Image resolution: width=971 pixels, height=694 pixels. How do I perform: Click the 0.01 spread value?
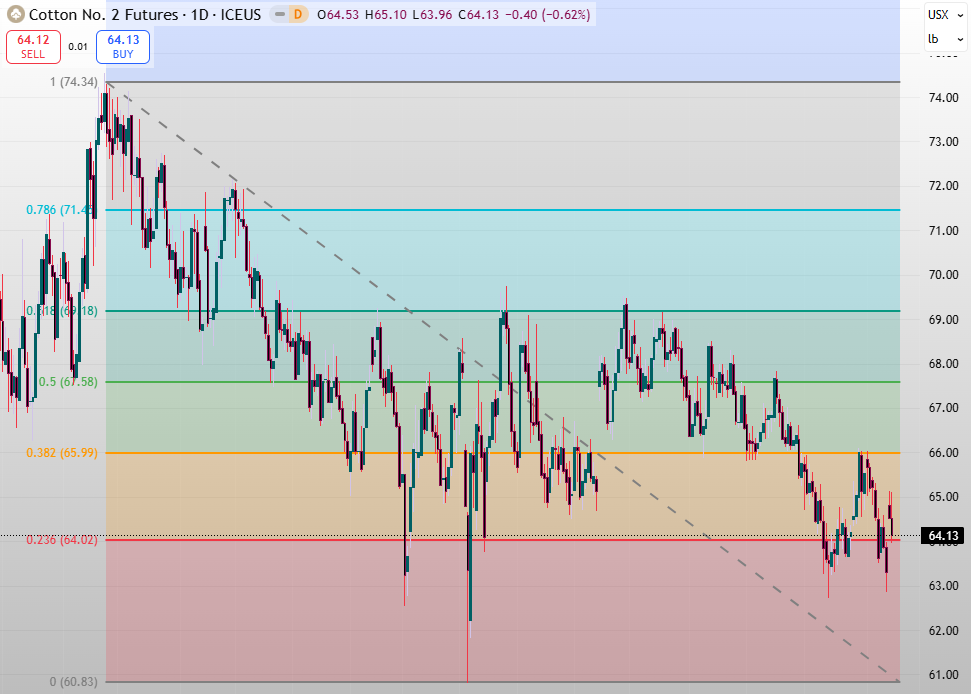tap(77, 46)
